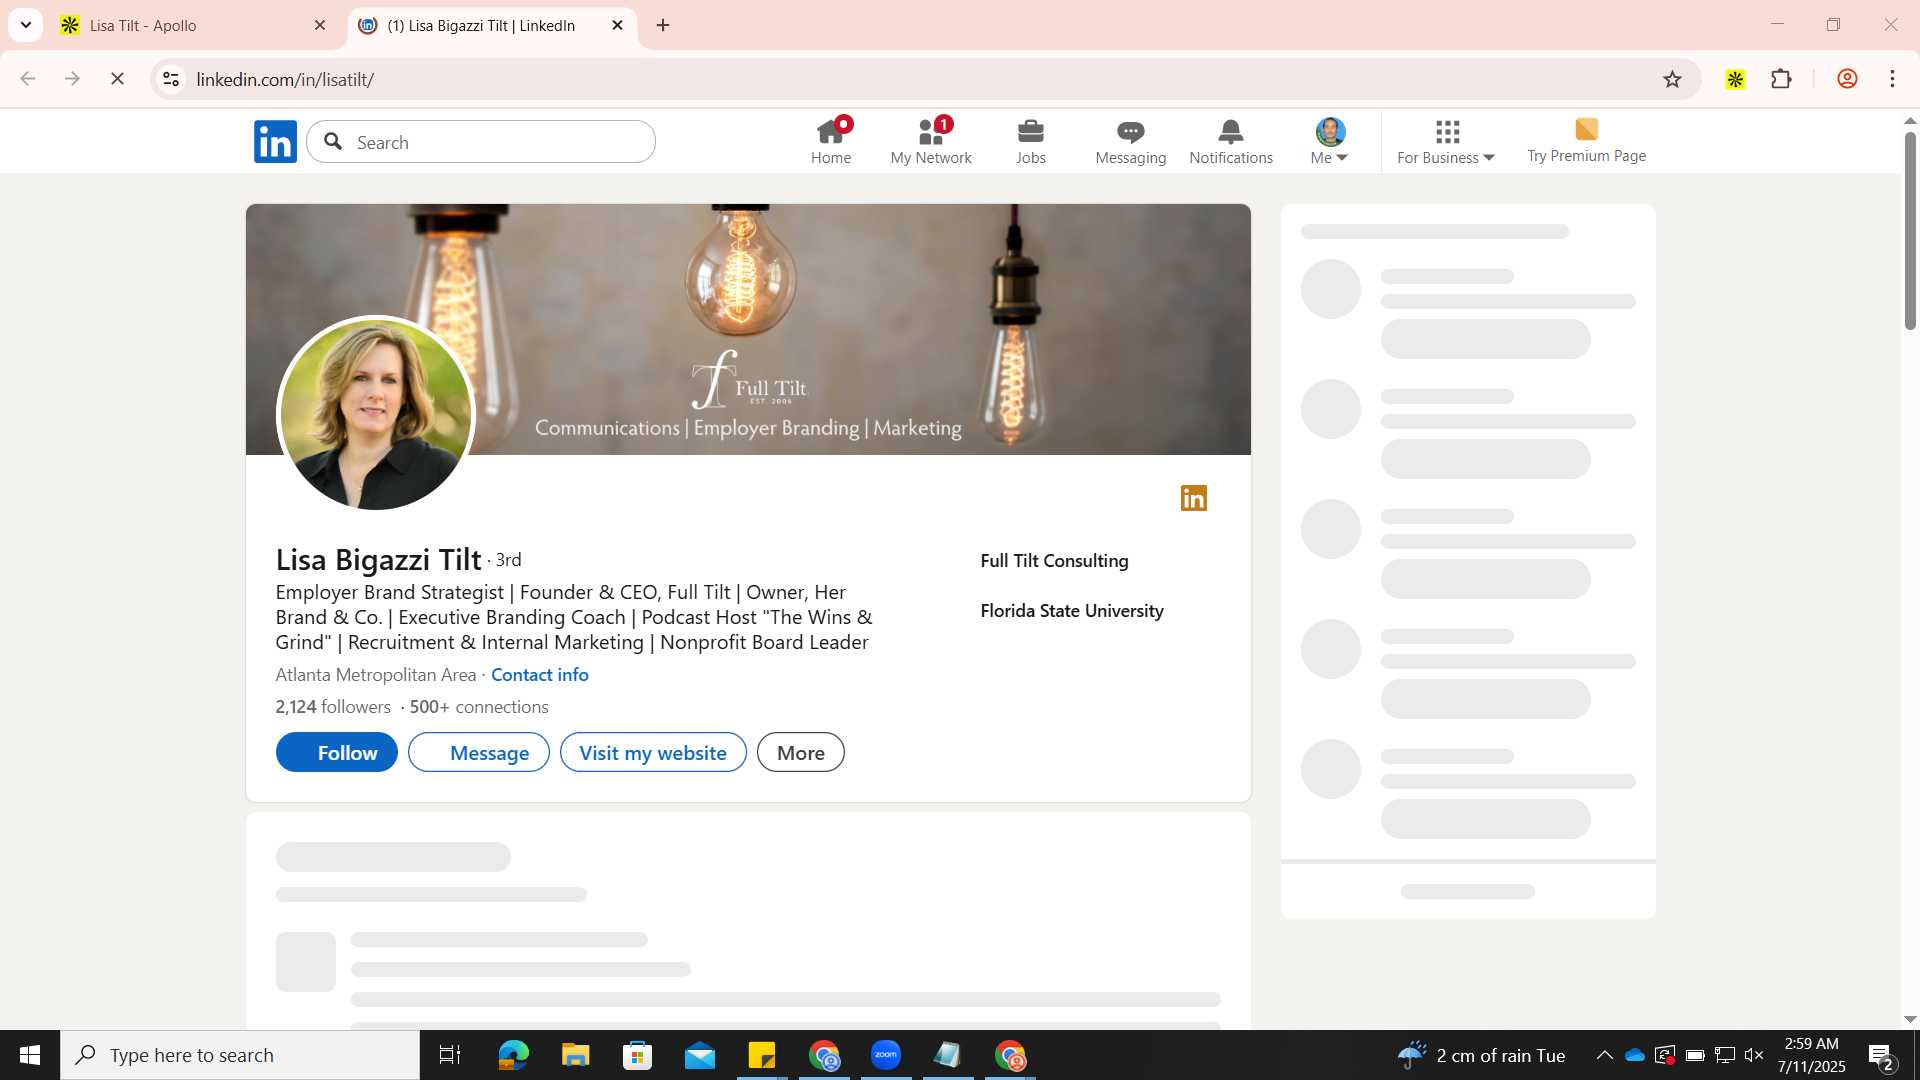Click the 2,124 followers text

[333, 707]
